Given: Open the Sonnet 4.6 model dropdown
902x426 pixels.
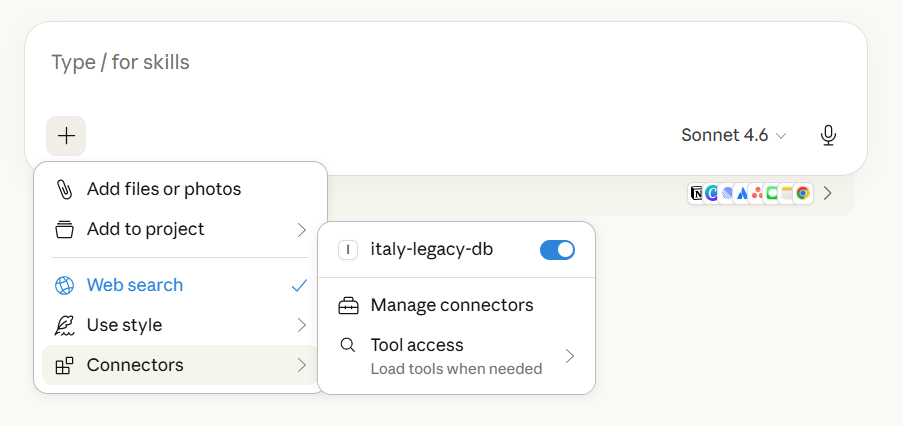Looking at the screenshot, I should pyautogui.click(x=733, y=135).
